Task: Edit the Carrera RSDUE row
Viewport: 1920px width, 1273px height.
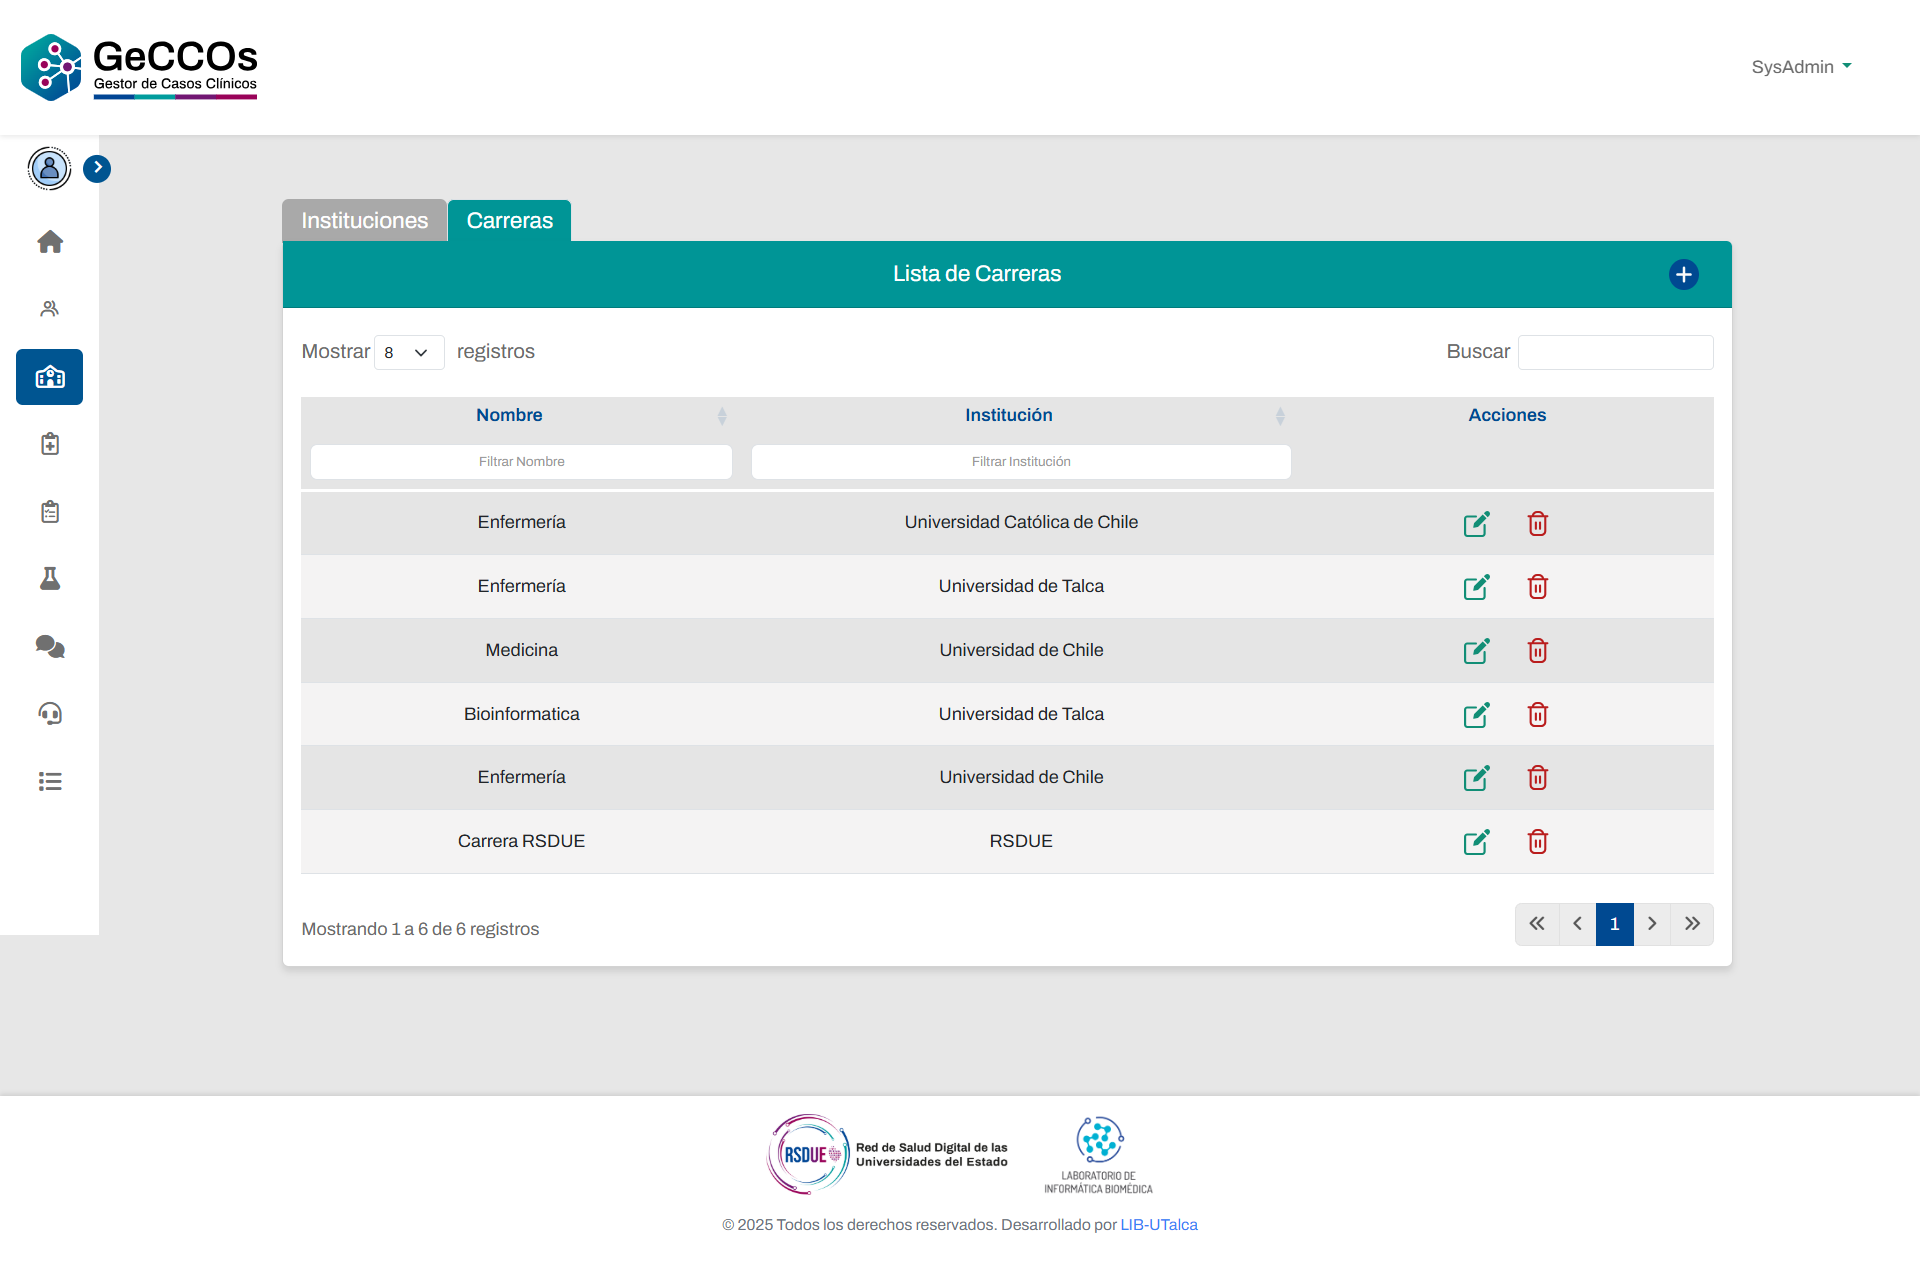Action: [1477, 842]
